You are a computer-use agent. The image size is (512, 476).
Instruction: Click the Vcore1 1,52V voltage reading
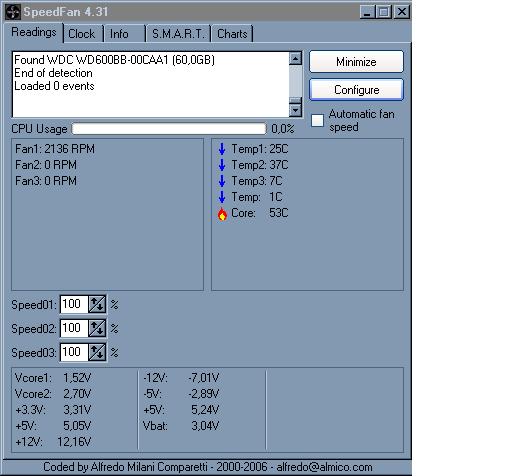(x=53, y=378)
